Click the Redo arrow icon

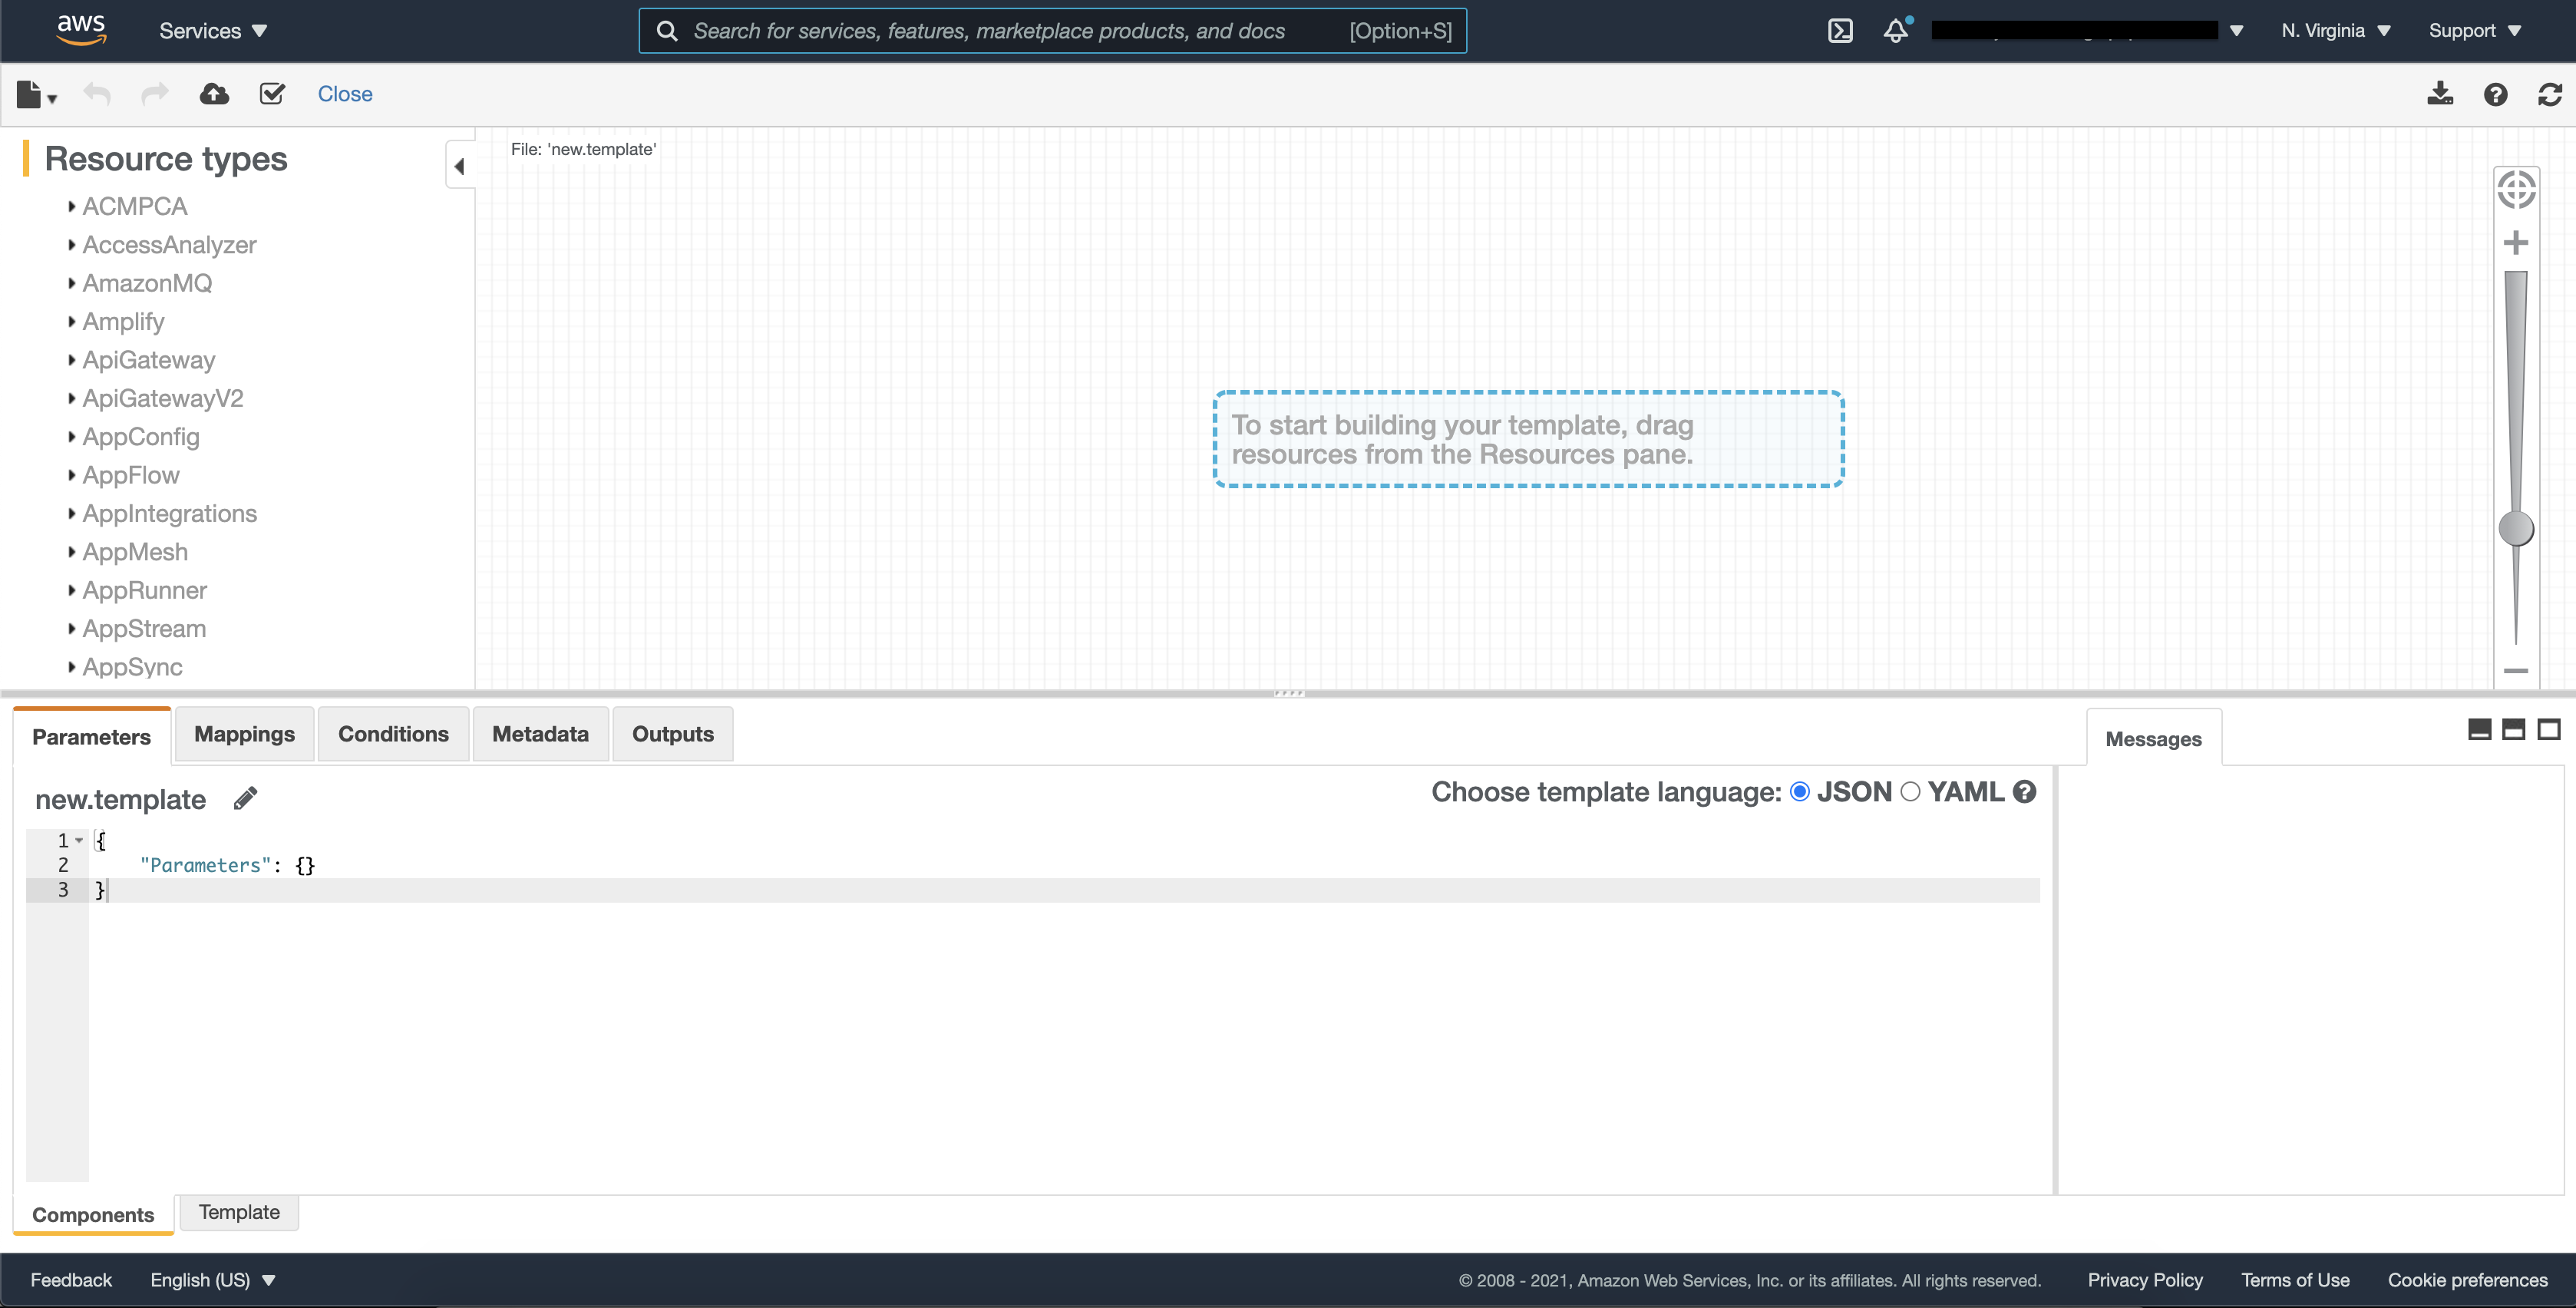click(155, 94)
